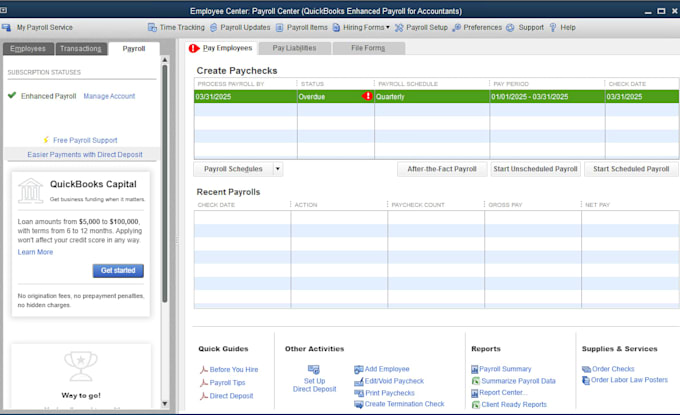
Task: Click the Payroll Schedules button
Action: pyautogui.click(x=233, y=169)
